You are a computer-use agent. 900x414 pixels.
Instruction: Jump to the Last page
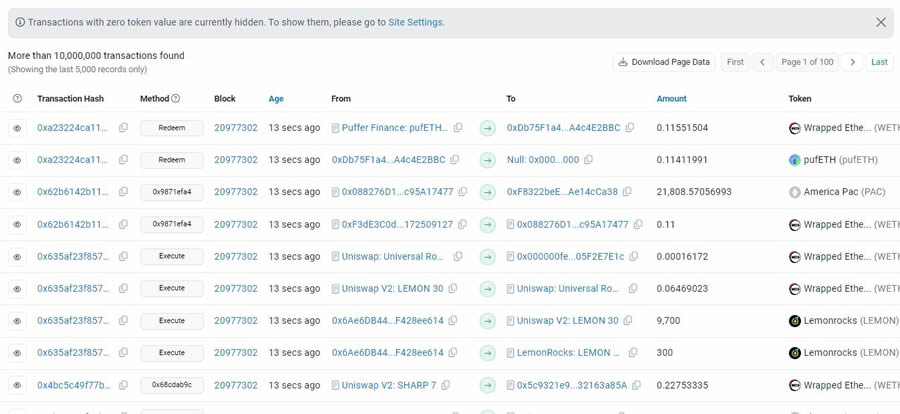click(x=879, y=62)
